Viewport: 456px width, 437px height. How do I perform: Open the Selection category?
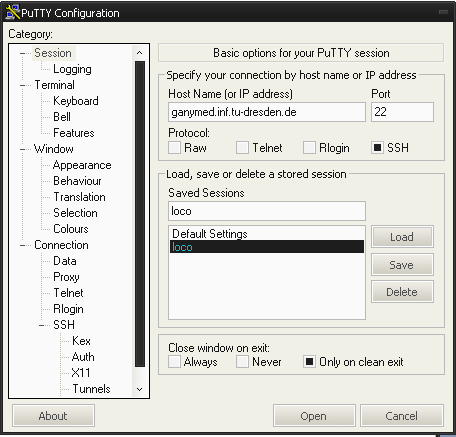coord(75,213)
